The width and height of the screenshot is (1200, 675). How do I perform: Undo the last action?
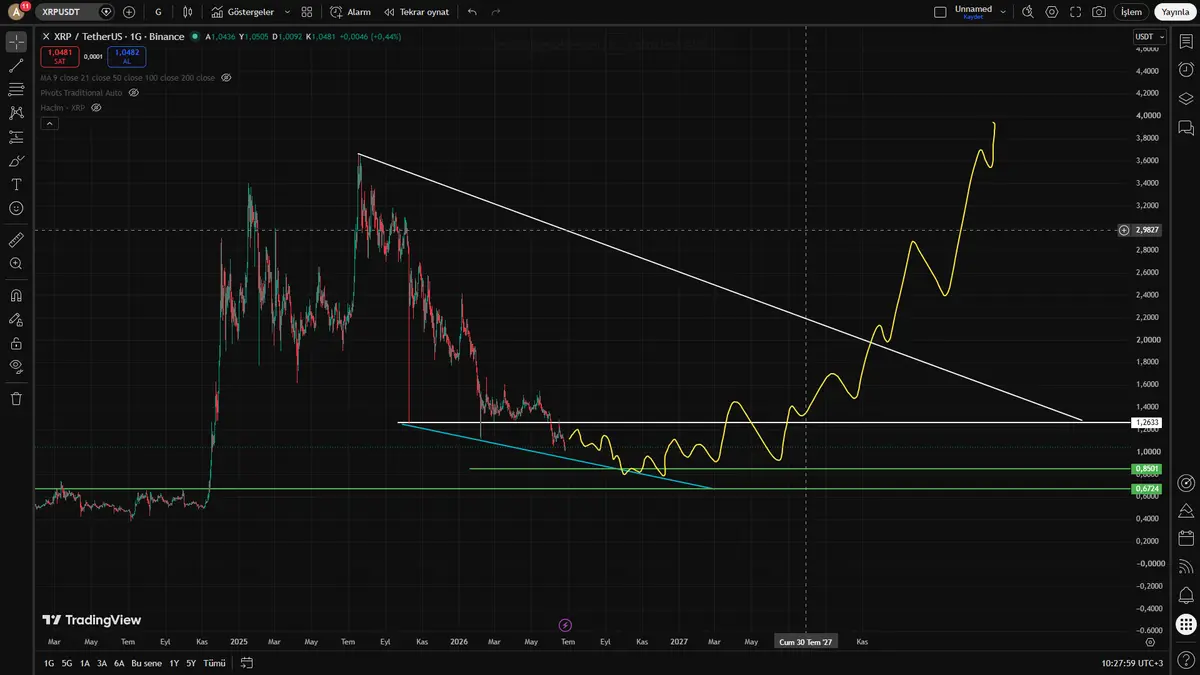(x=472, y=12)
